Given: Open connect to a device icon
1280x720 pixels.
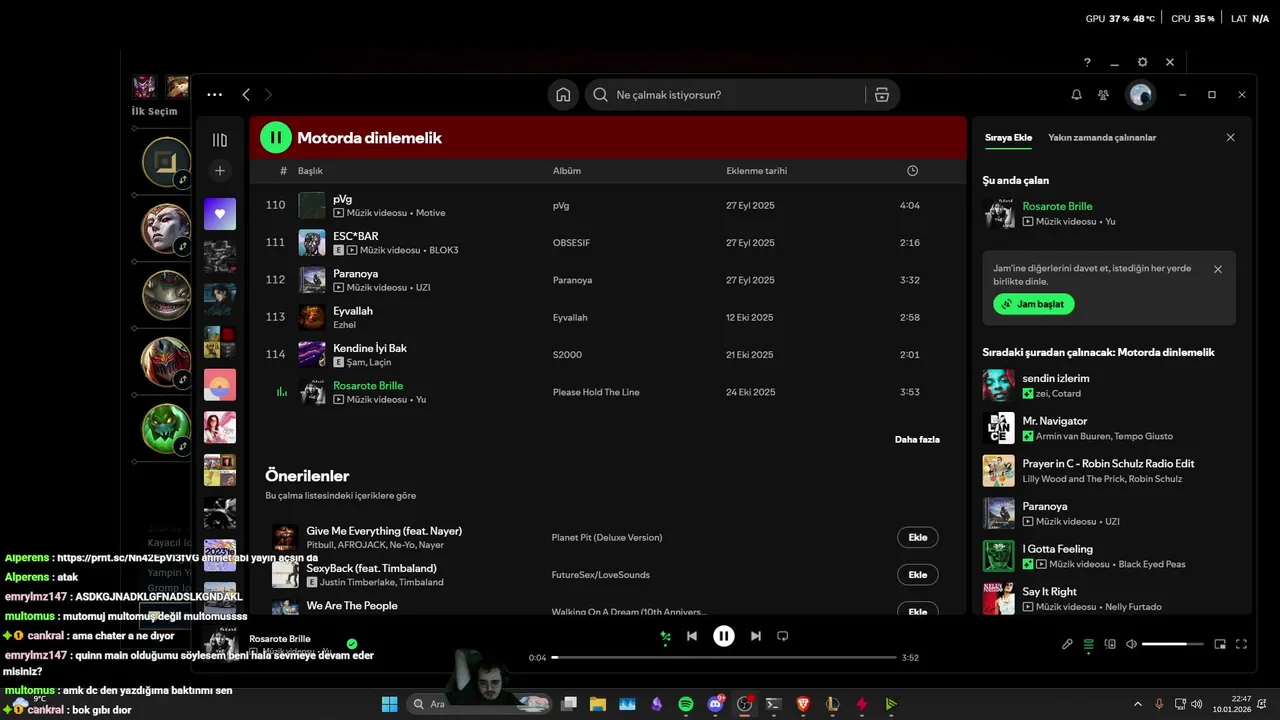Looking at the screenshot, I should tap(1110, 644).
